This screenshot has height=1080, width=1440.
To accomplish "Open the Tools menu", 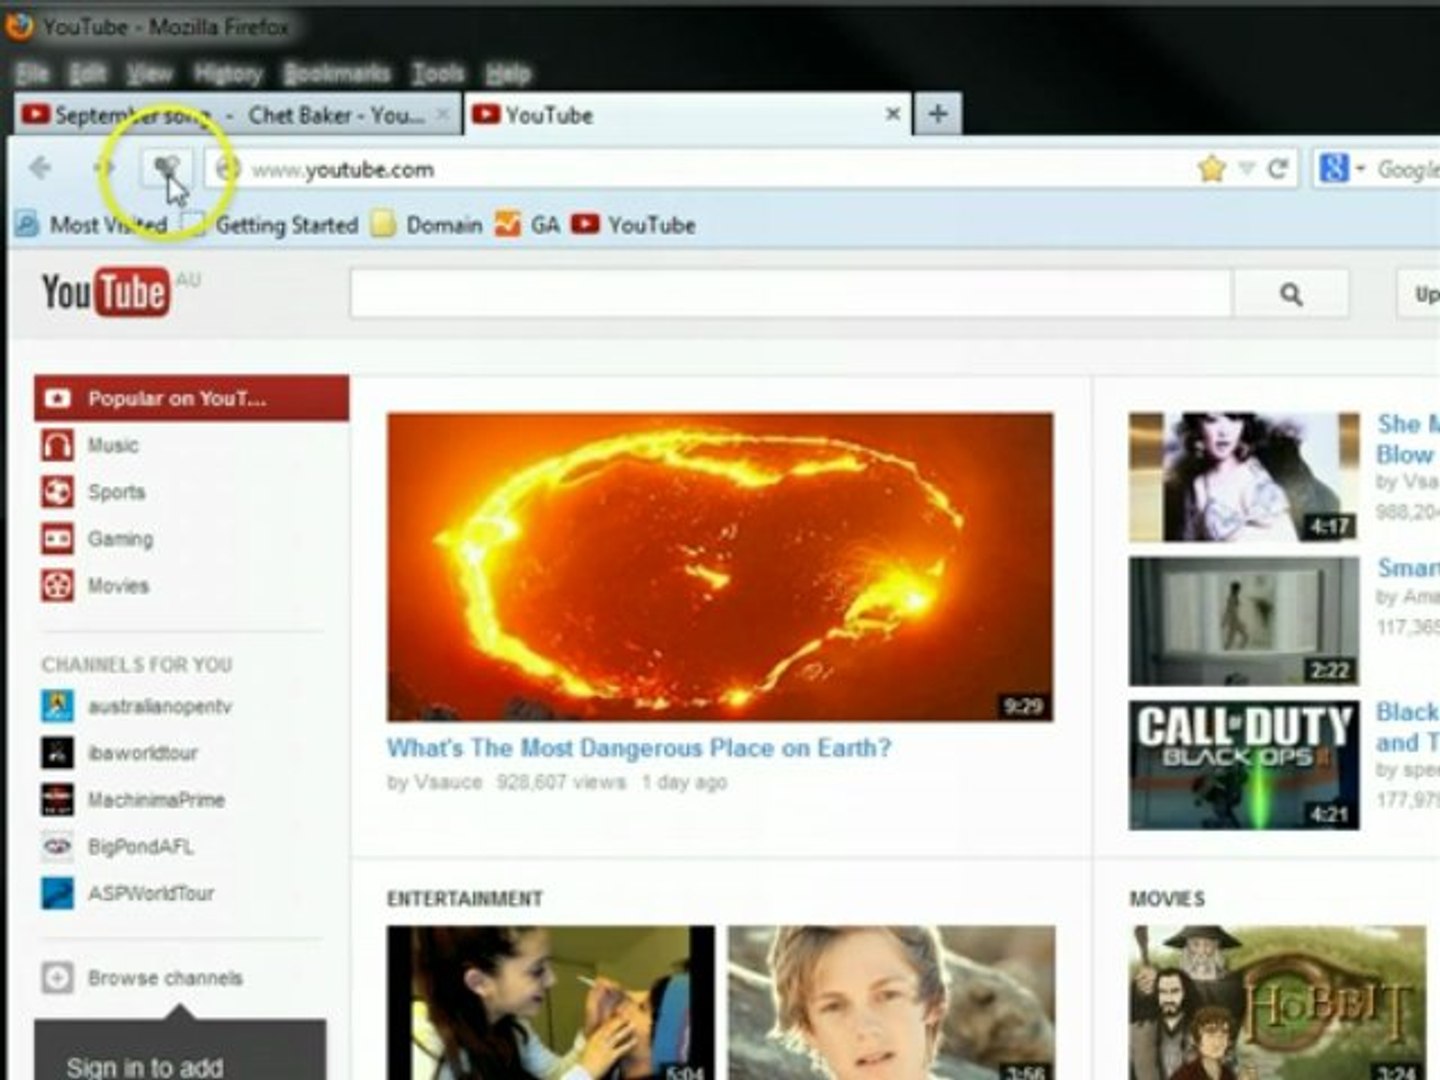I will [438, 73].
